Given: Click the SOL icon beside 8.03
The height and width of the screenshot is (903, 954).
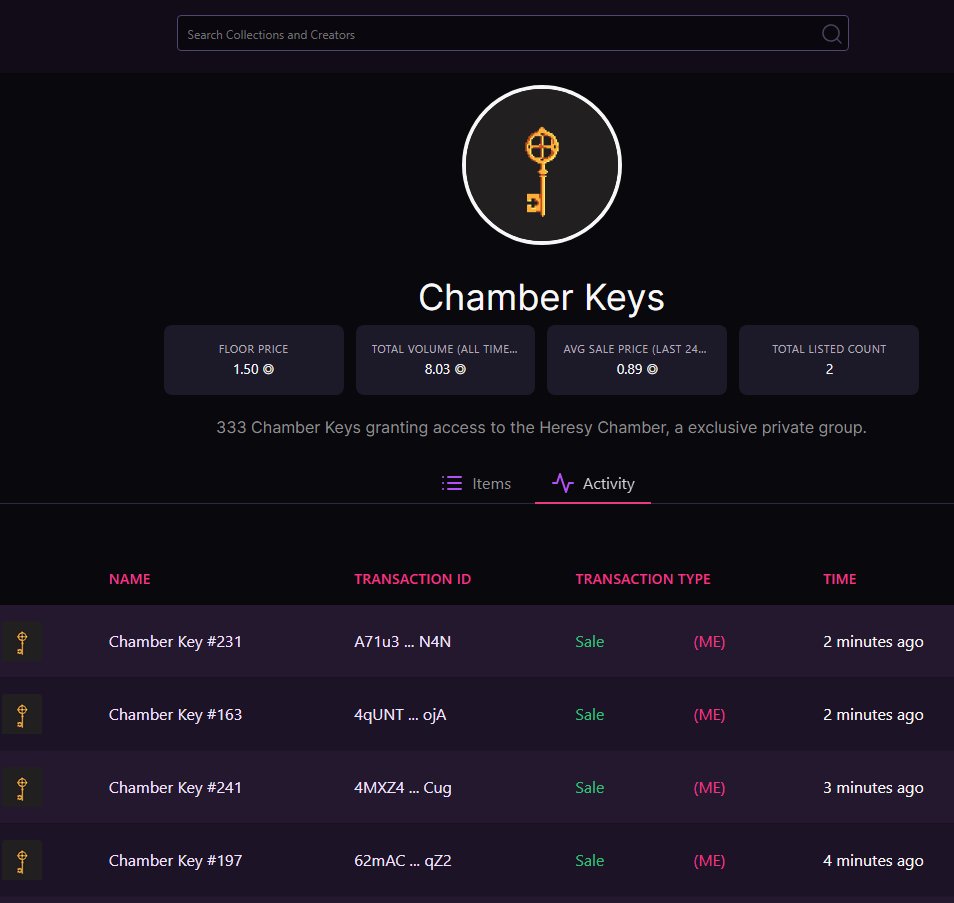Looking at the screenshot, I should (461, 369).
